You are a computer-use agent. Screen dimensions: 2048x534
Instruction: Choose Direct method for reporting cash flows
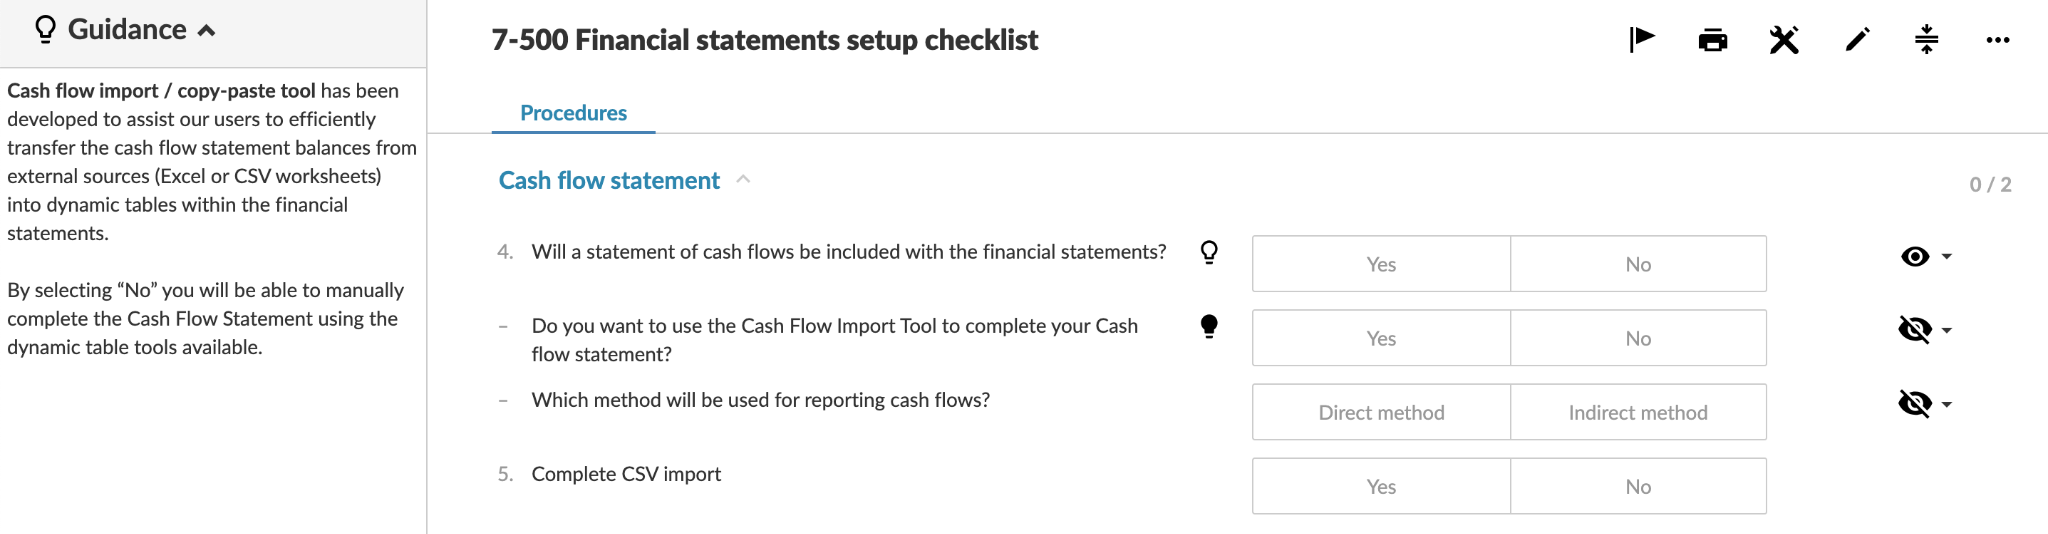click(x=1381, y=412)
